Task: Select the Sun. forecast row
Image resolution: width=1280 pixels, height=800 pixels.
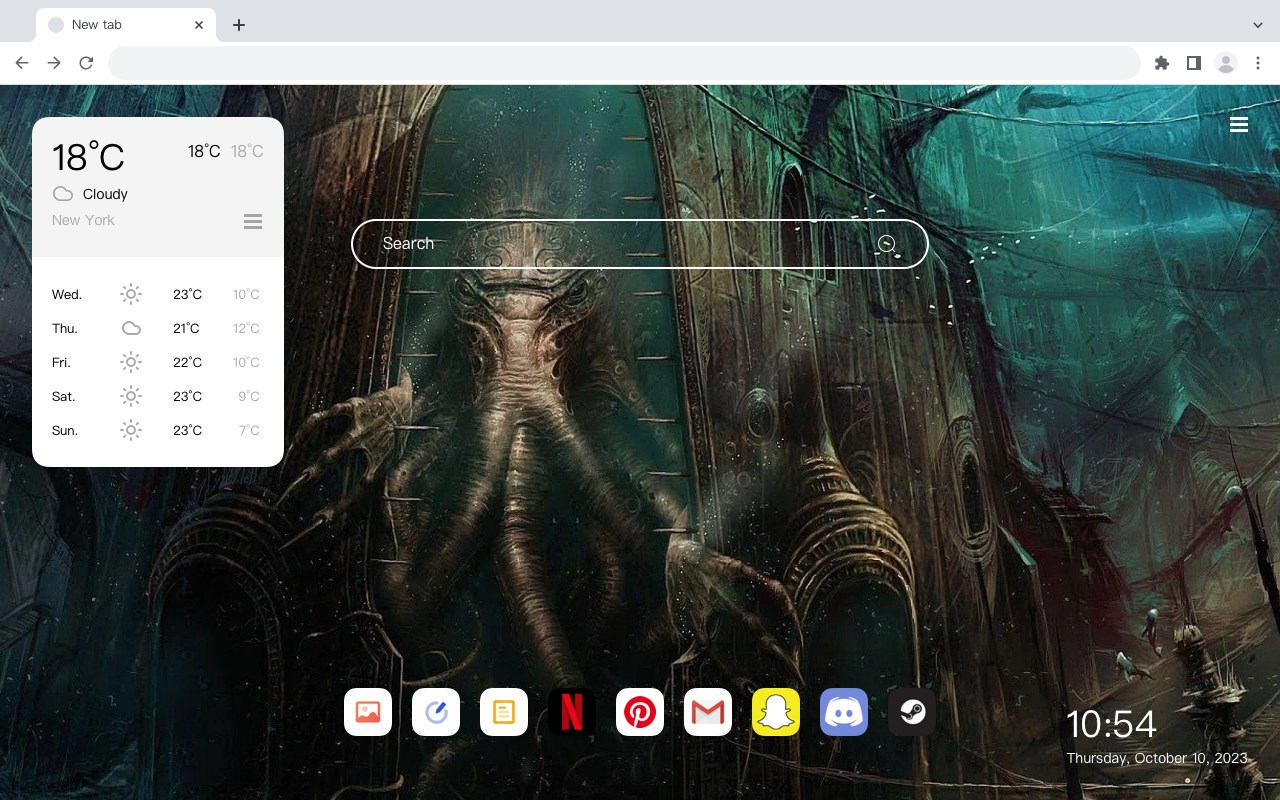Action: [157, 430]
